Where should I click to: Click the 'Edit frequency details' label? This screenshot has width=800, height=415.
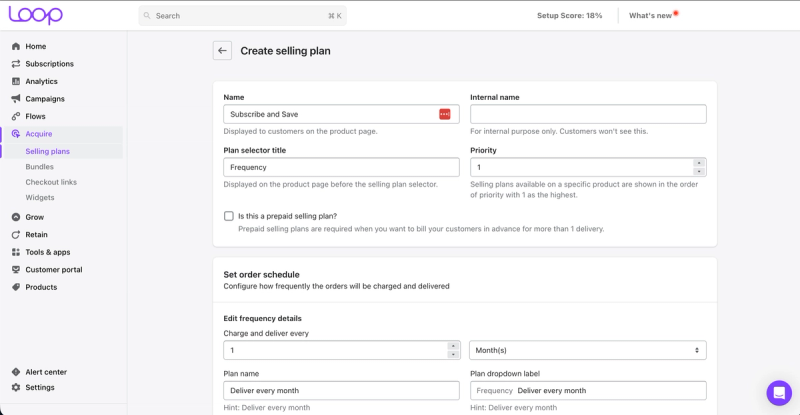click(x=262, y=319)
